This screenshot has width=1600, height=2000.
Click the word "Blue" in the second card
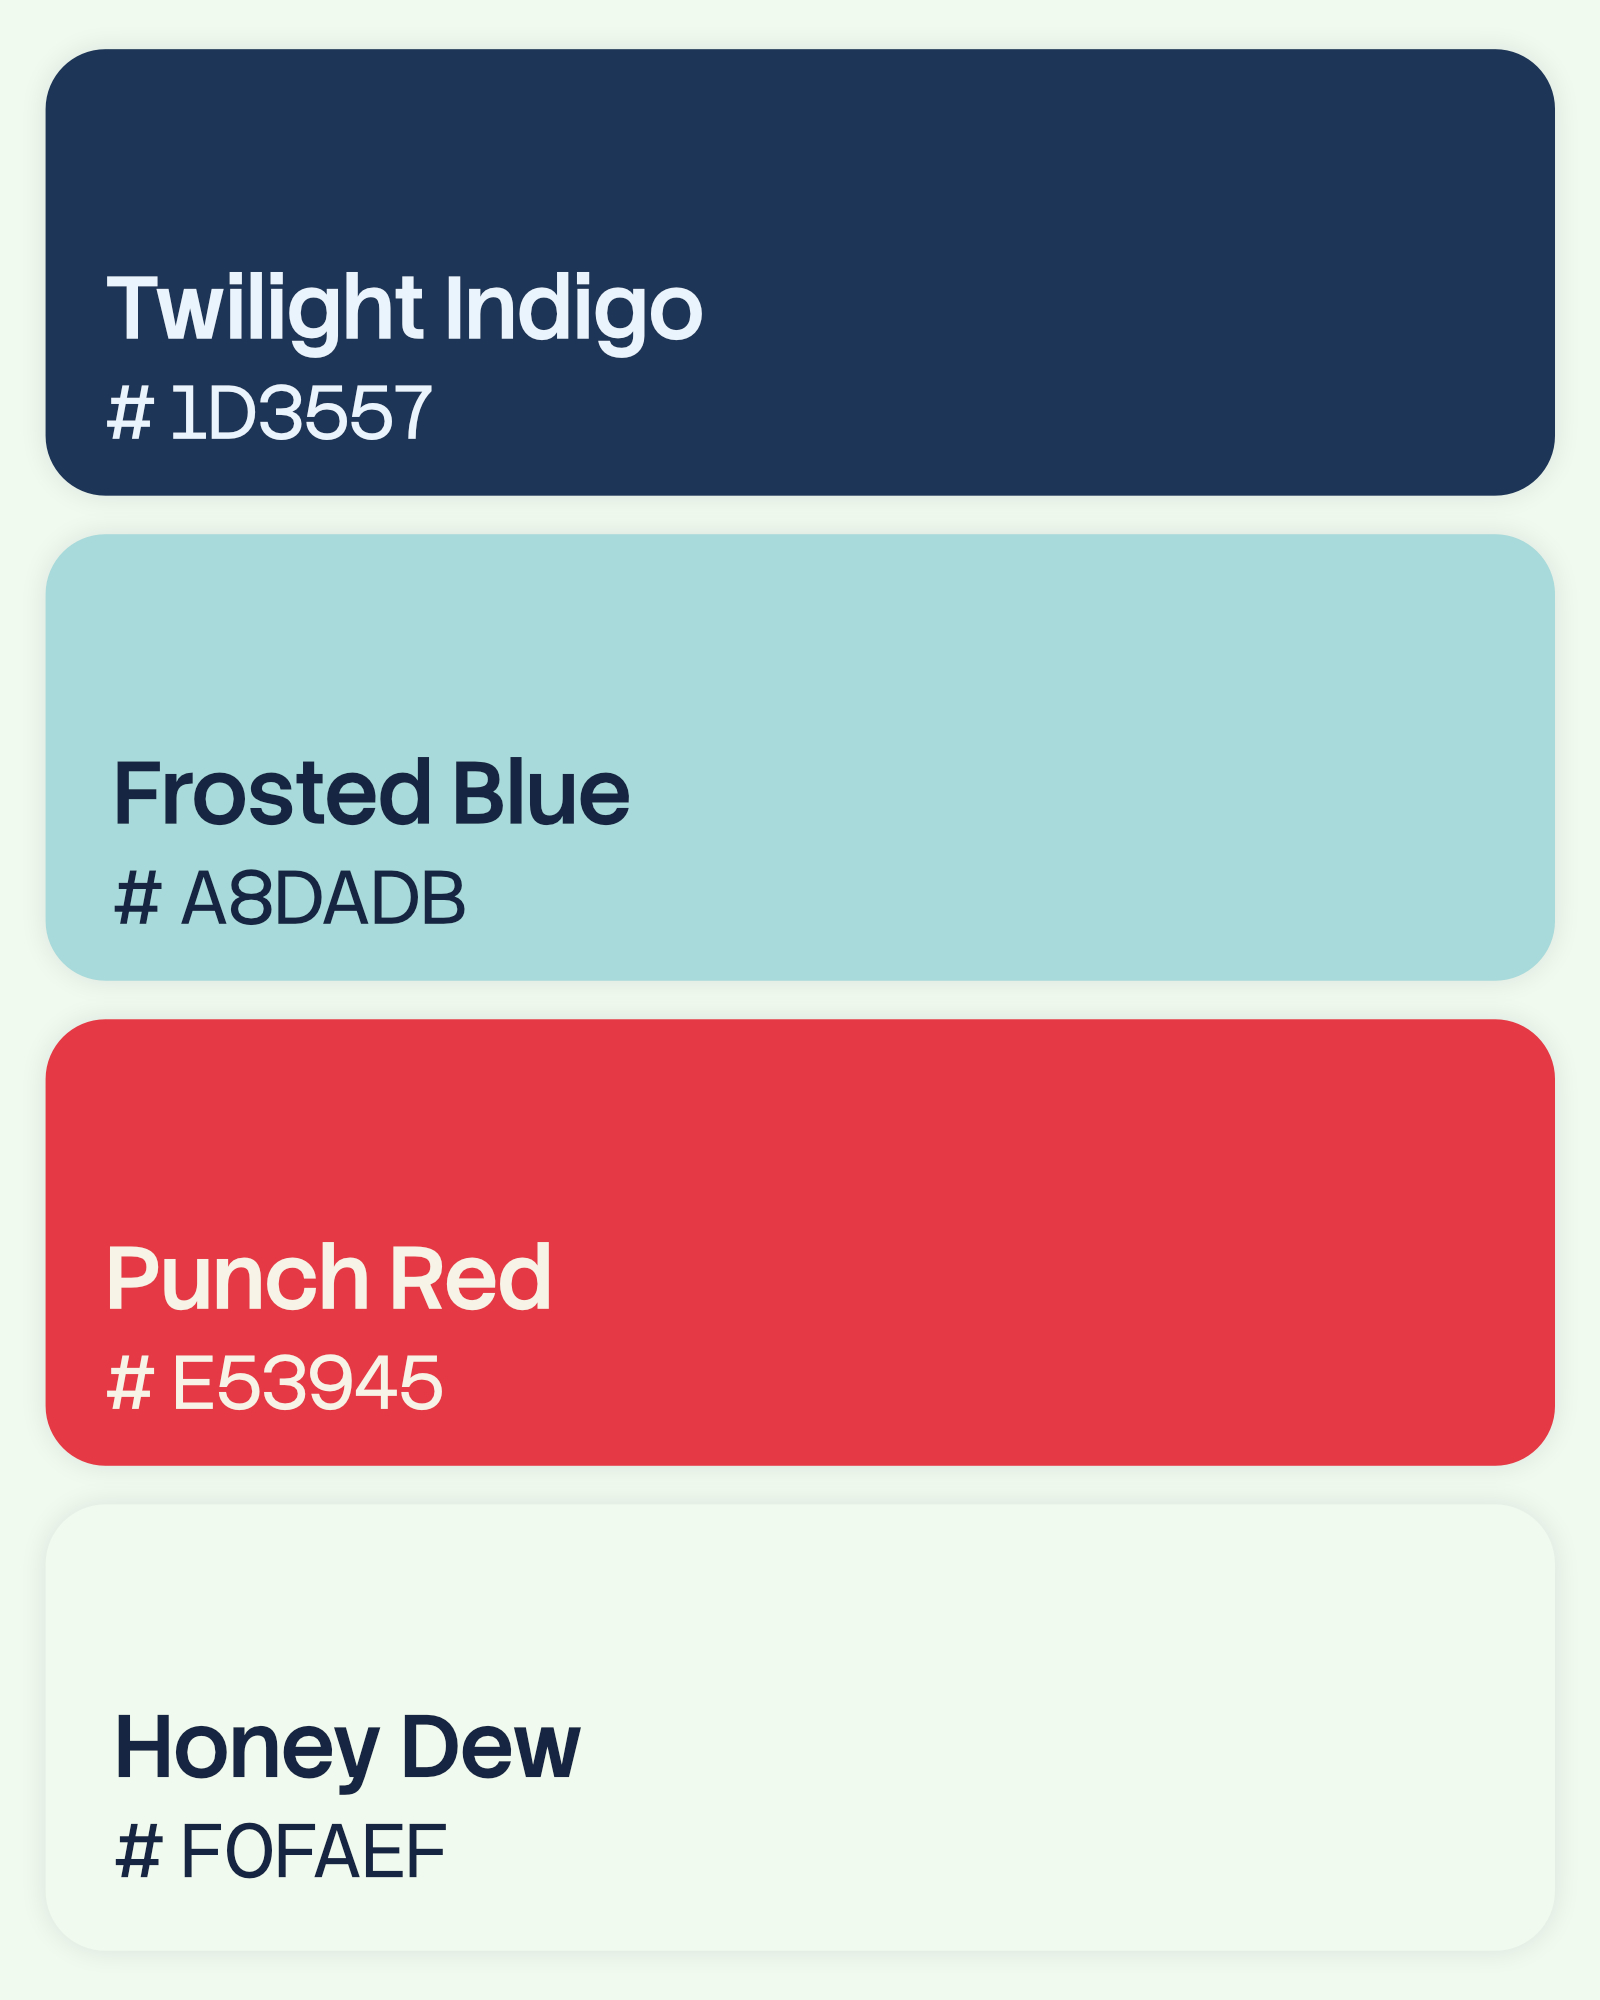click(x=542, y=792)
